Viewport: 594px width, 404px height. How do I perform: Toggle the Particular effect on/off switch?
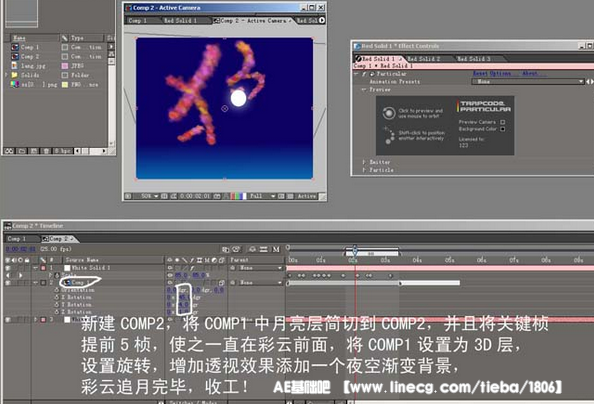[x=364, y=74]
